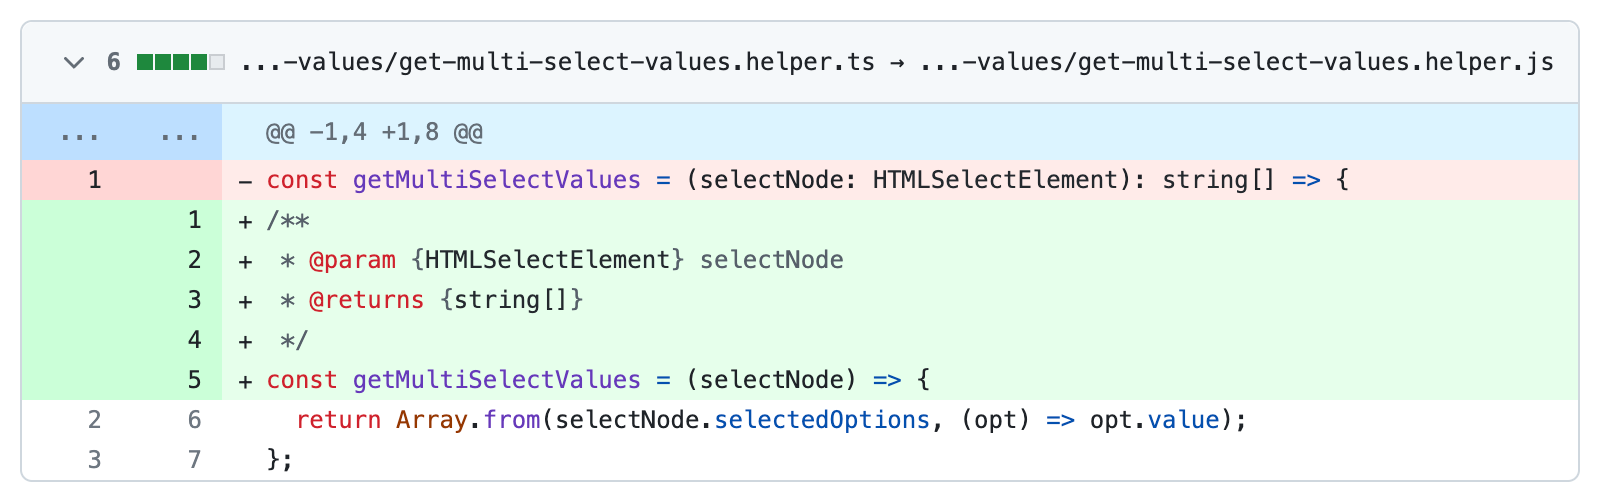Select added line number 3 for @returns
The width and height of the screenshot is (1600, 502).
click(x=194, y=300)
